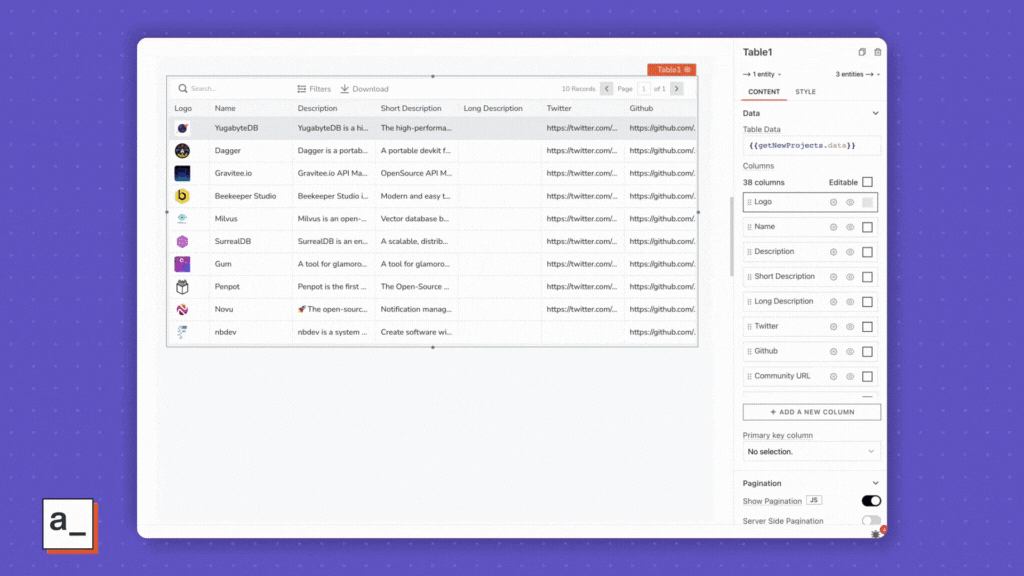Image resolution: width=1024 pixels, height=576 pixels.
Task: Click the Beekeeper Studio logo image
Action: pos(182,195)
